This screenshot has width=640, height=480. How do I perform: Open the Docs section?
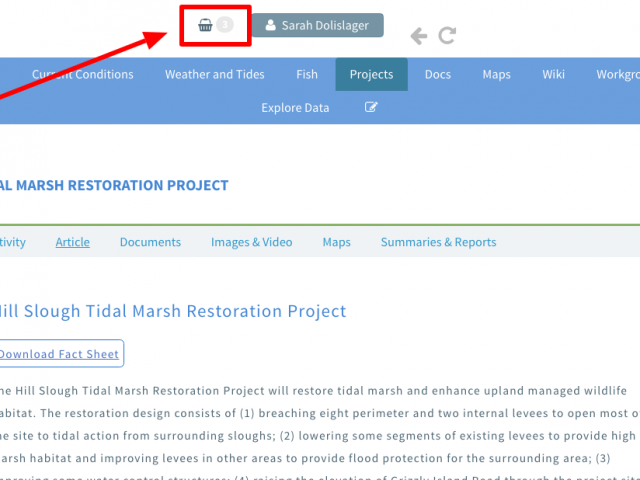coord(438,74)
